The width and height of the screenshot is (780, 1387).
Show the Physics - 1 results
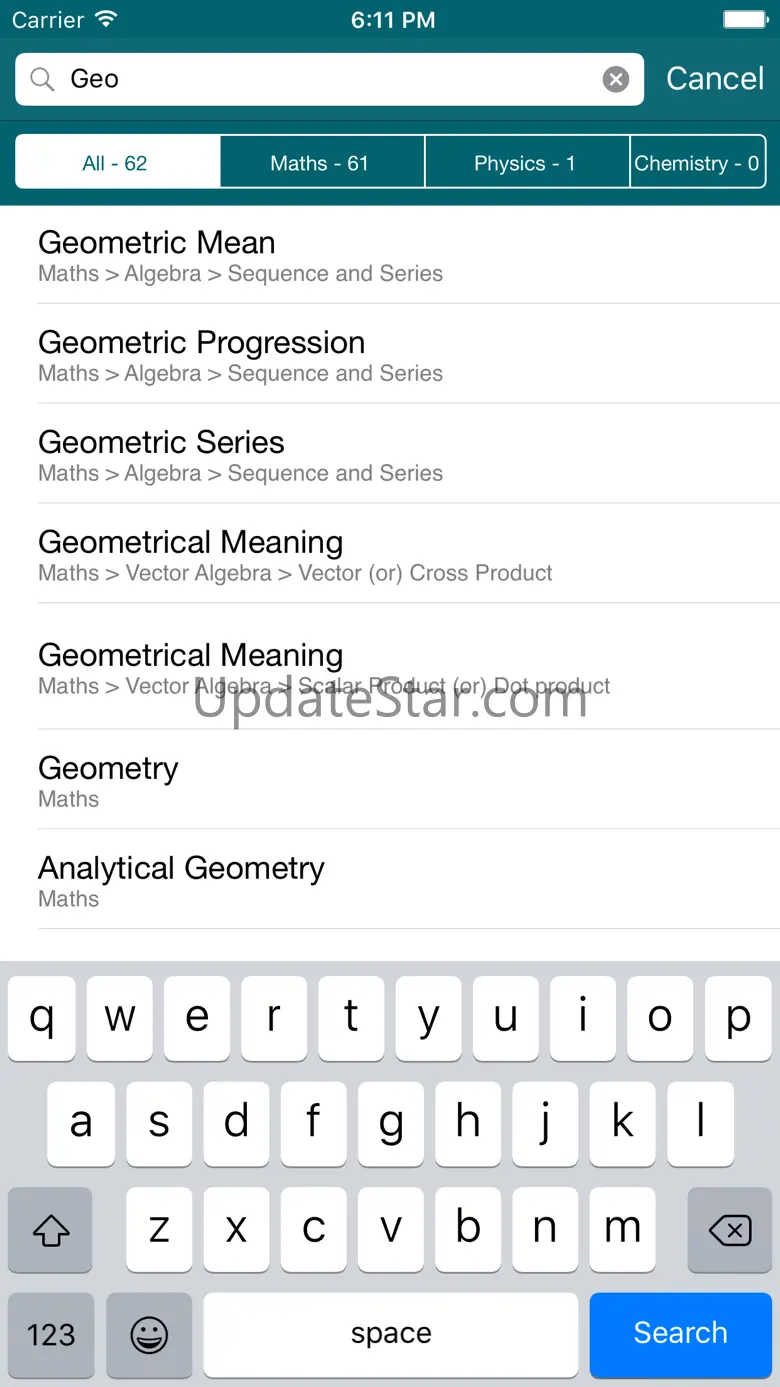click(x=526, y=163)
